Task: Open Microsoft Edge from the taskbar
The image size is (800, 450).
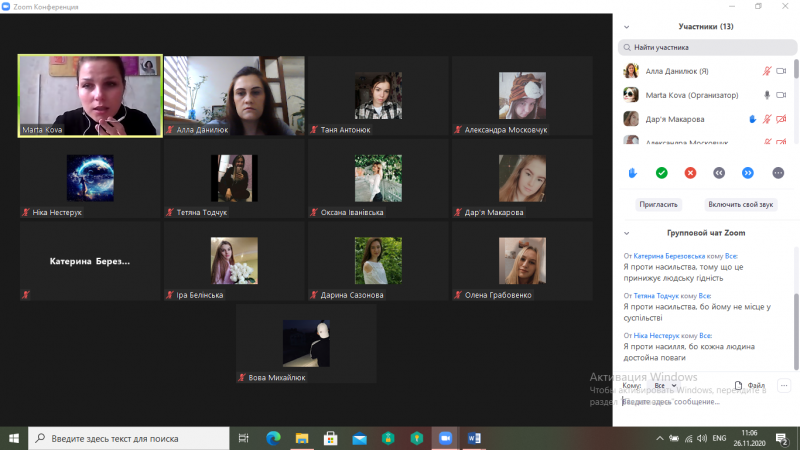Action: point(273,438)
